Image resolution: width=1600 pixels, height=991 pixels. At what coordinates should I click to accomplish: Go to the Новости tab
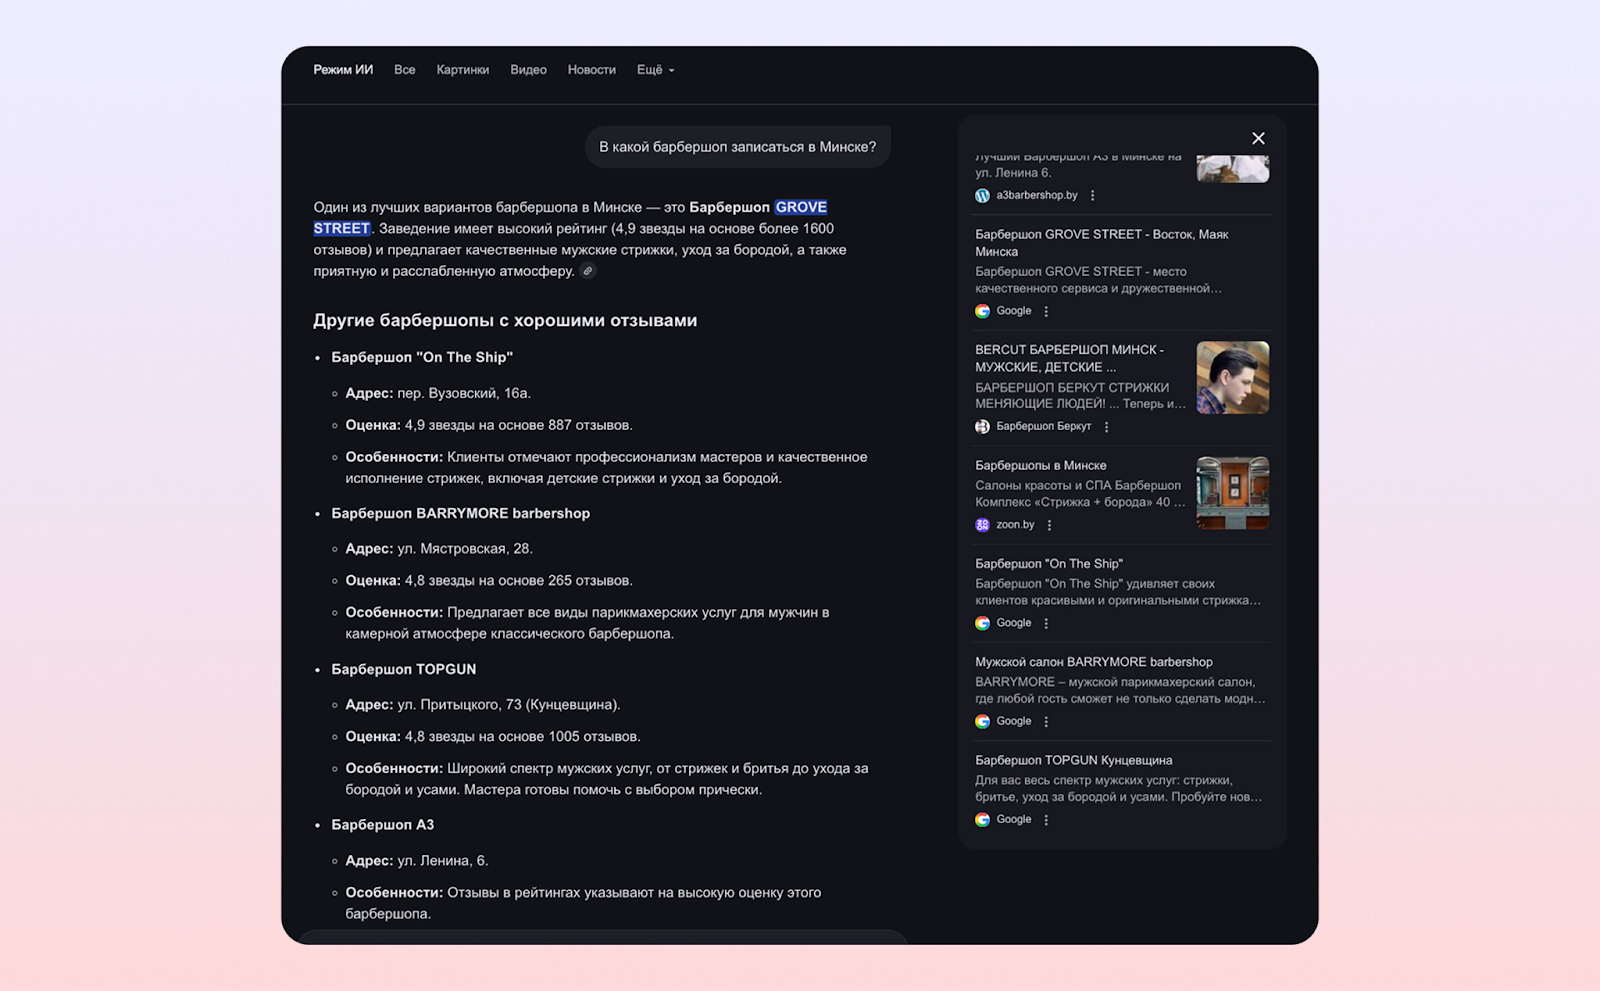(592, 70)
